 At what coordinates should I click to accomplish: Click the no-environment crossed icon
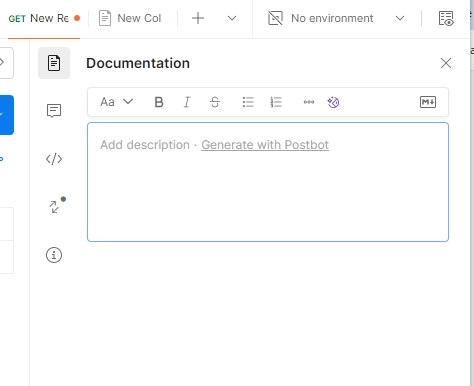275,18
